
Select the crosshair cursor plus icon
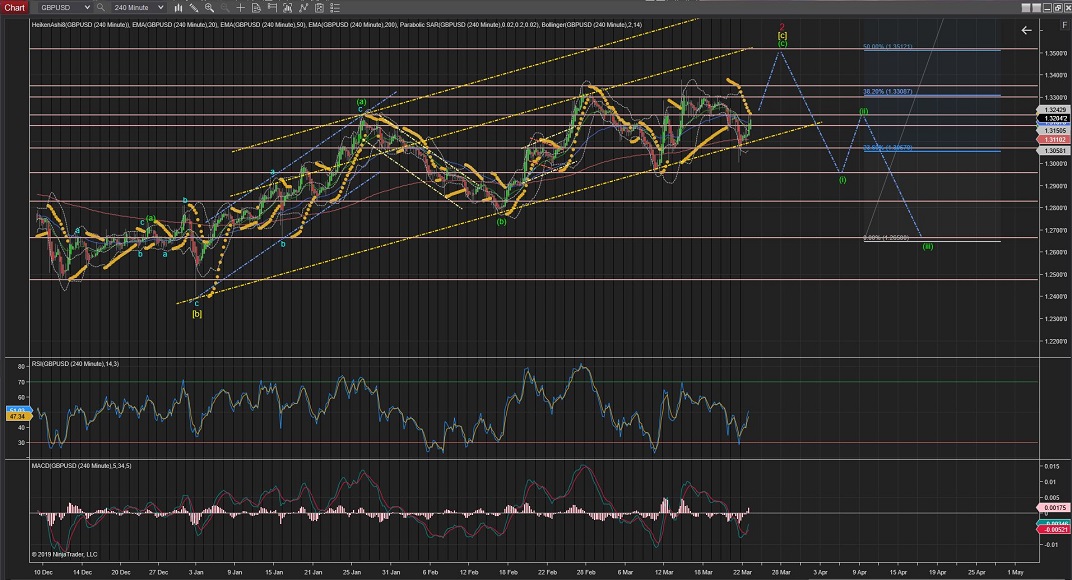click(x=240, y=8)
